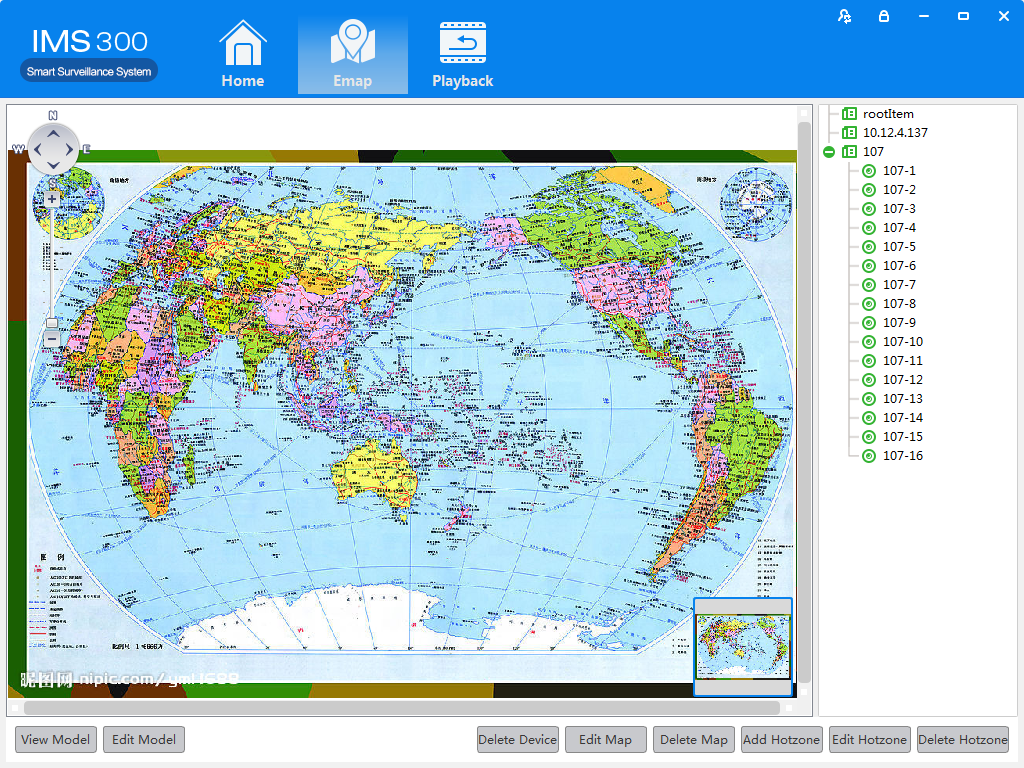Click the View Model button
The image size is (1024, 768).
(56, 740)
